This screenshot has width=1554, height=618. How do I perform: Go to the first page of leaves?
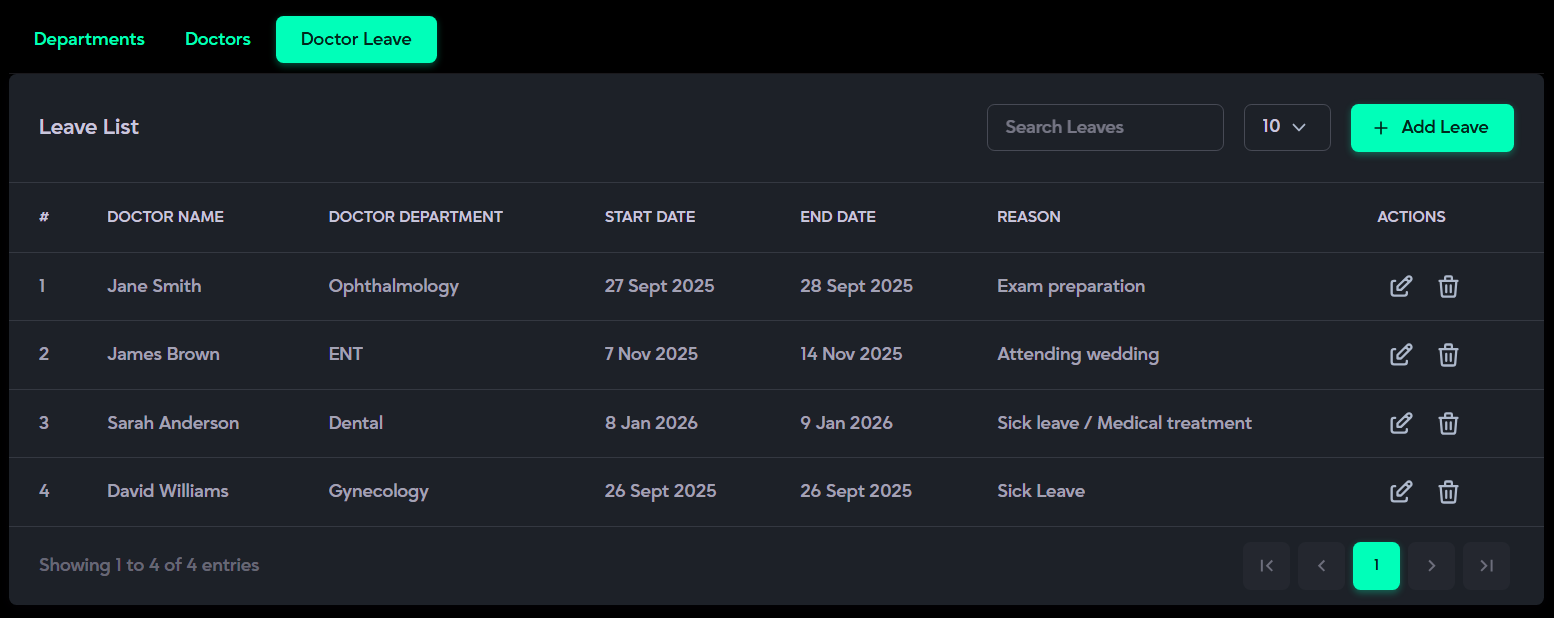pyautogui.click(x=1266, y=566)
